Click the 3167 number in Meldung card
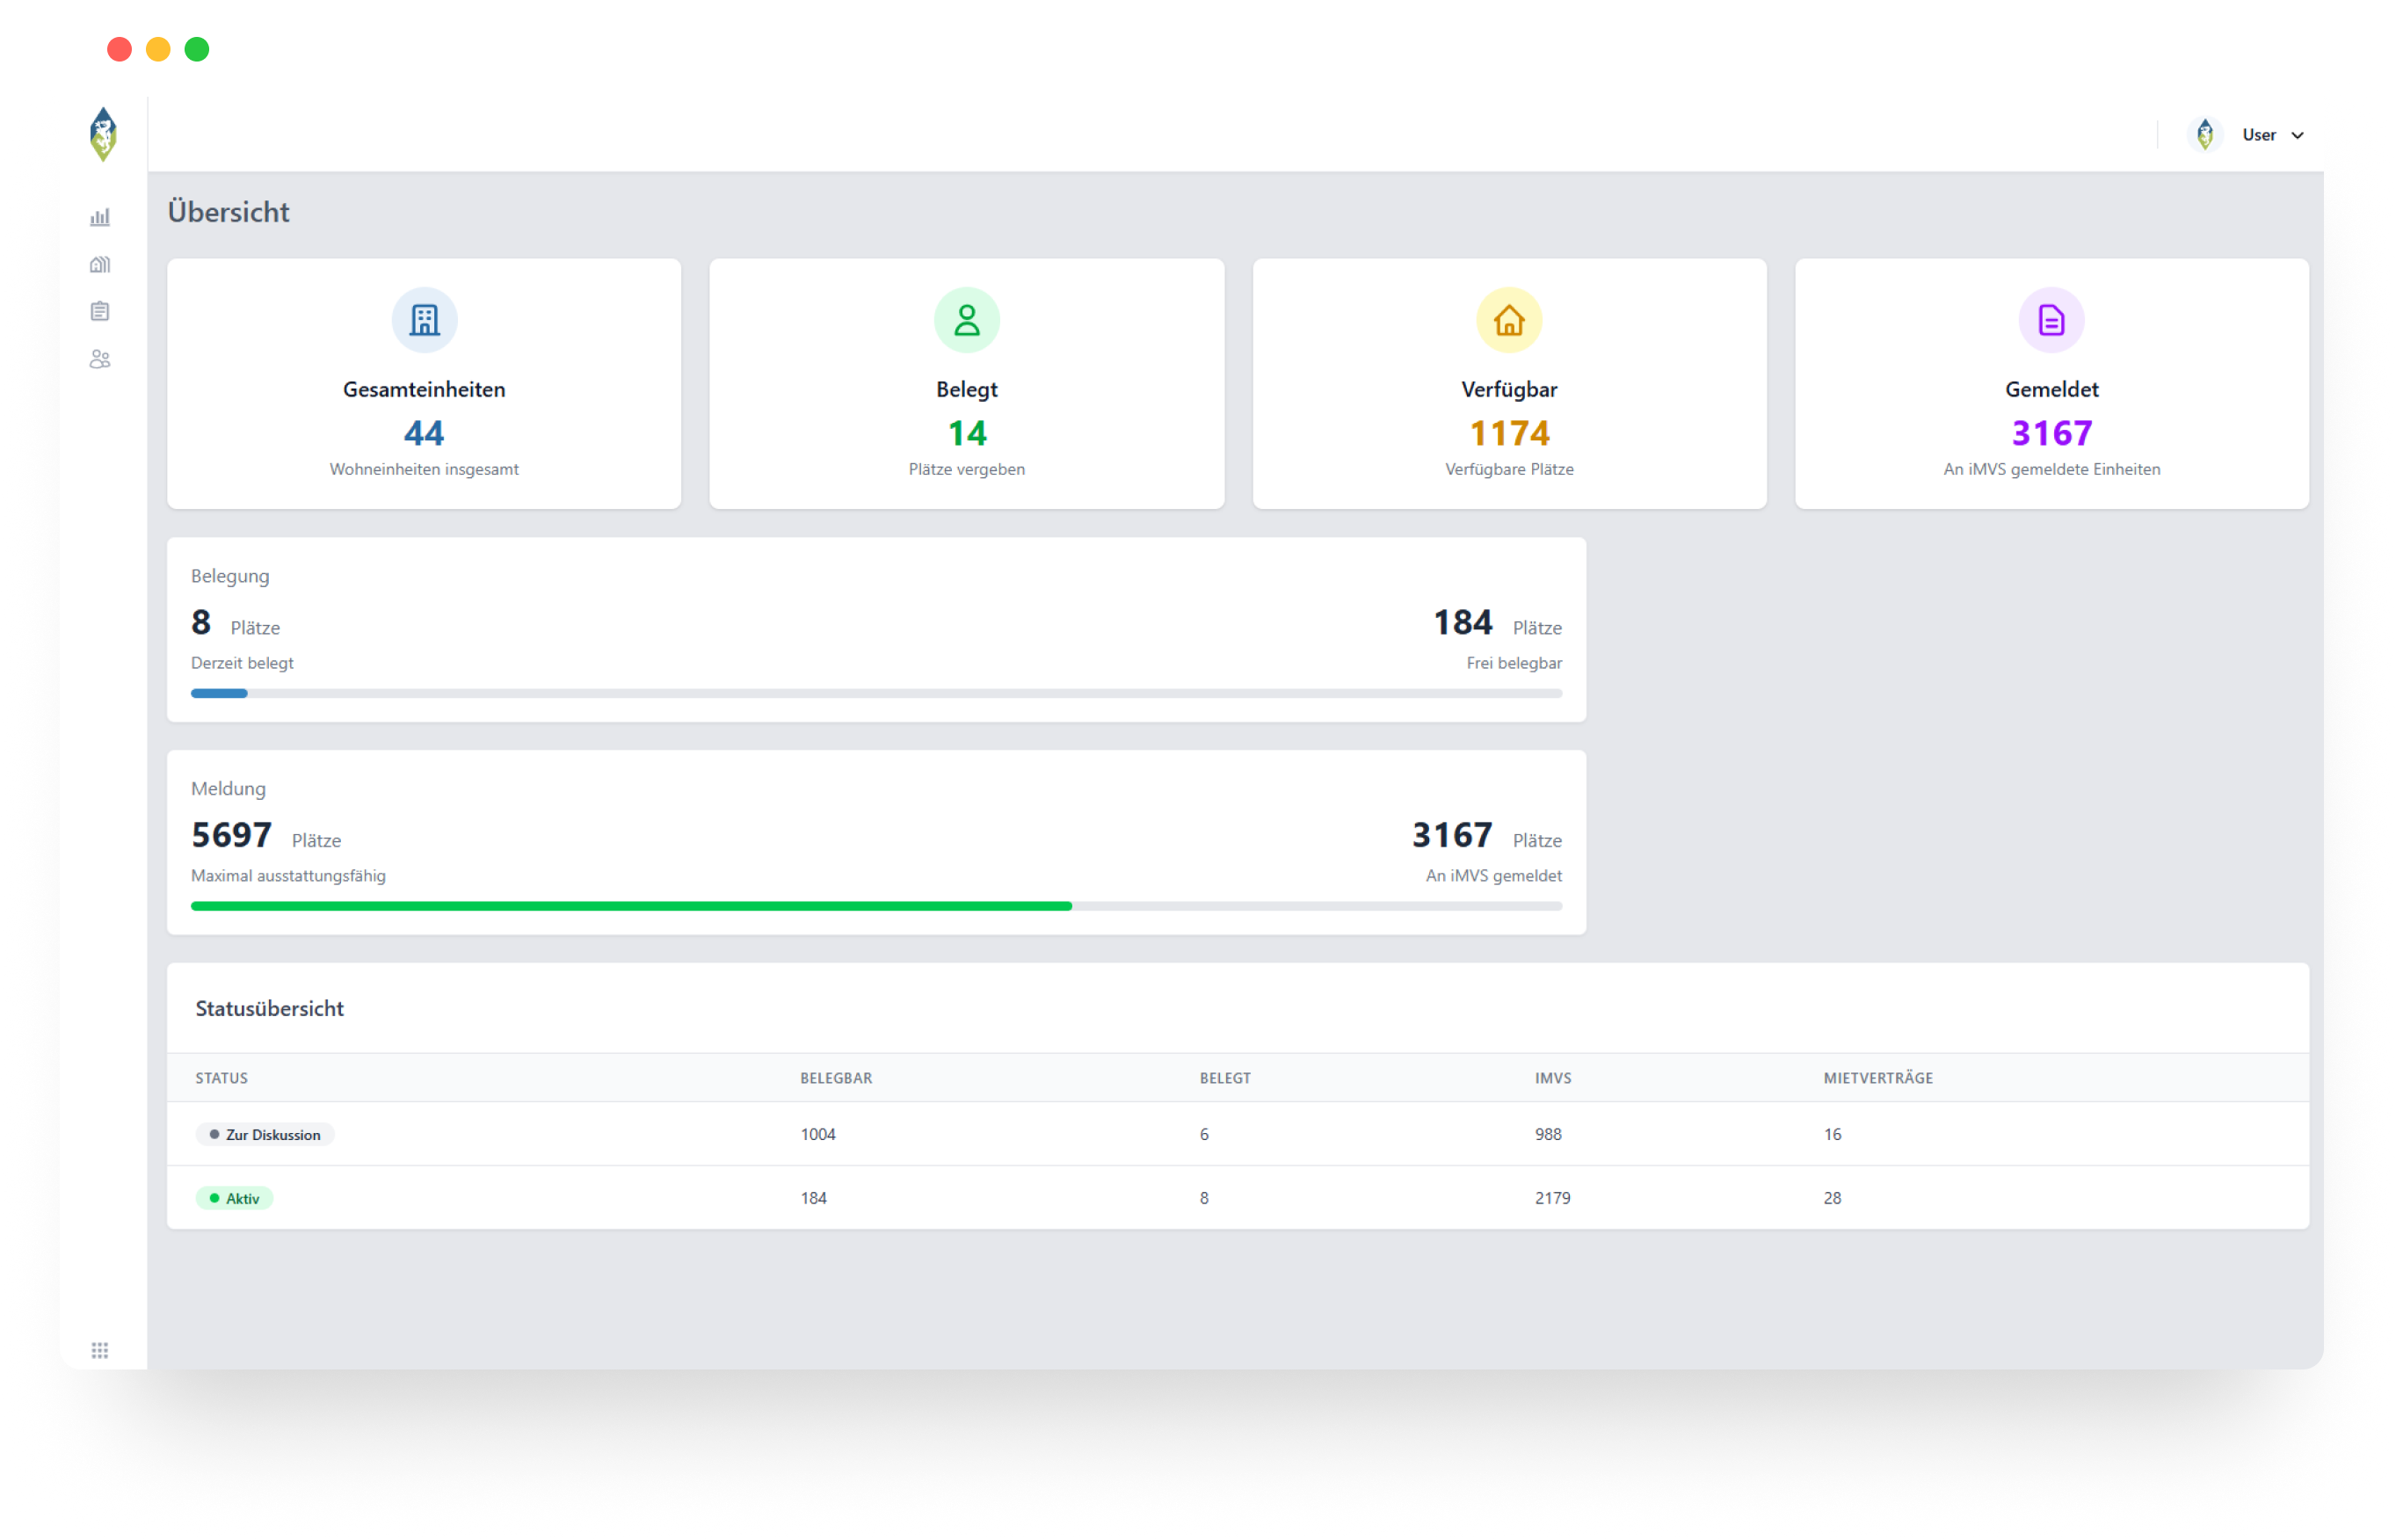2396x1540 pixels. [1451, 835]
